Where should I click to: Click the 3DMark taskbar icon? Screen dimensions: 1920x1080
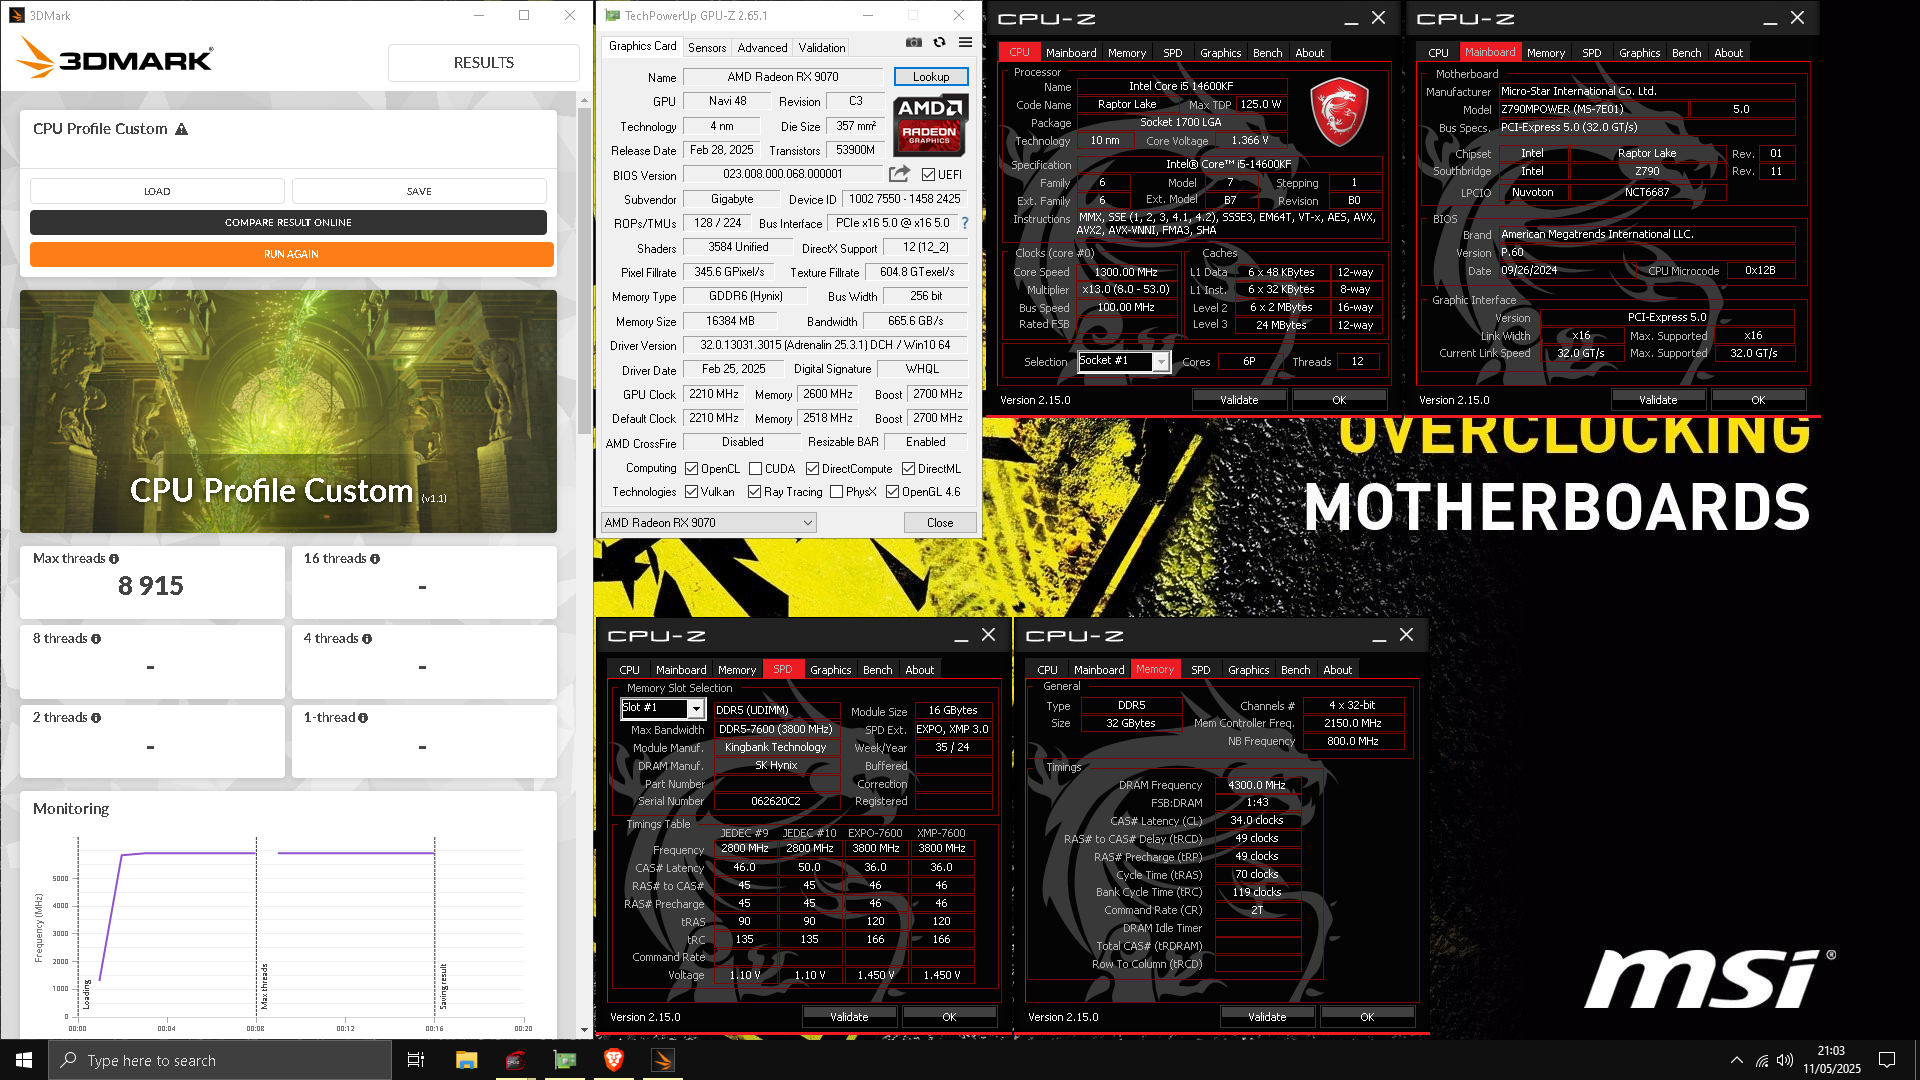coord(663,1060)
